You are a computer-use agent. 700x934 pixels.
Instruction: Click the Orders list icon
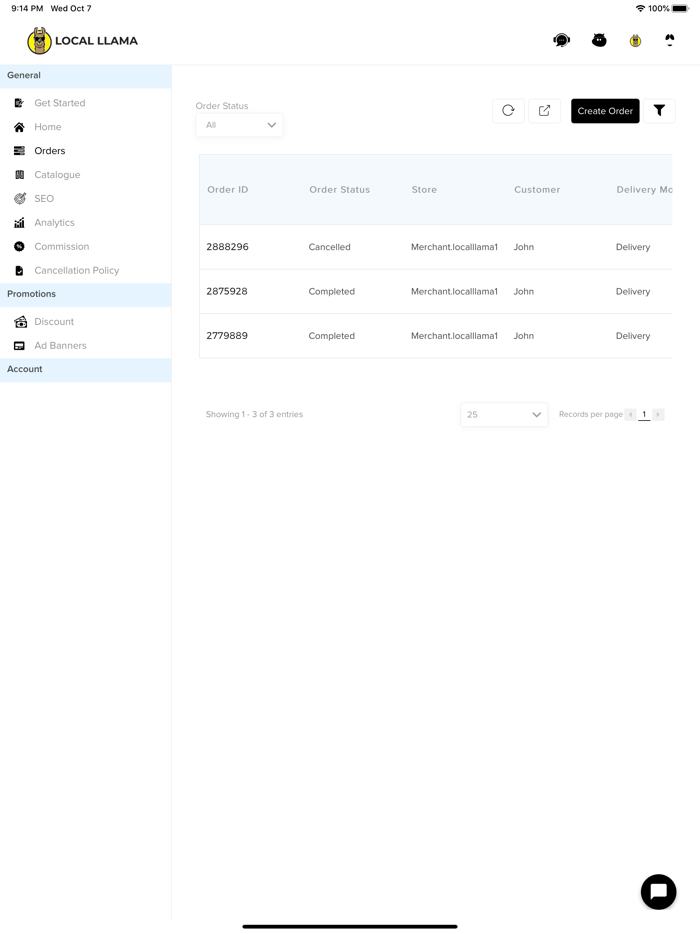coord(19,151)
